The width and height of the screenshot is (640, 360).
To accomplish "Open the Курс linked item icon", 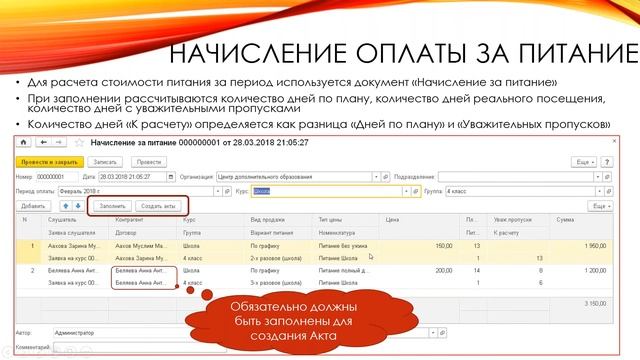I will (x=416, y=191).
